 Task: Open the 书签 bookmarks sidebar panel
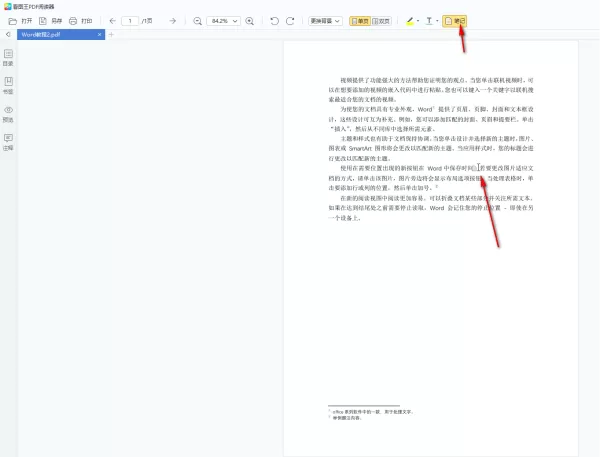point(8,85)
